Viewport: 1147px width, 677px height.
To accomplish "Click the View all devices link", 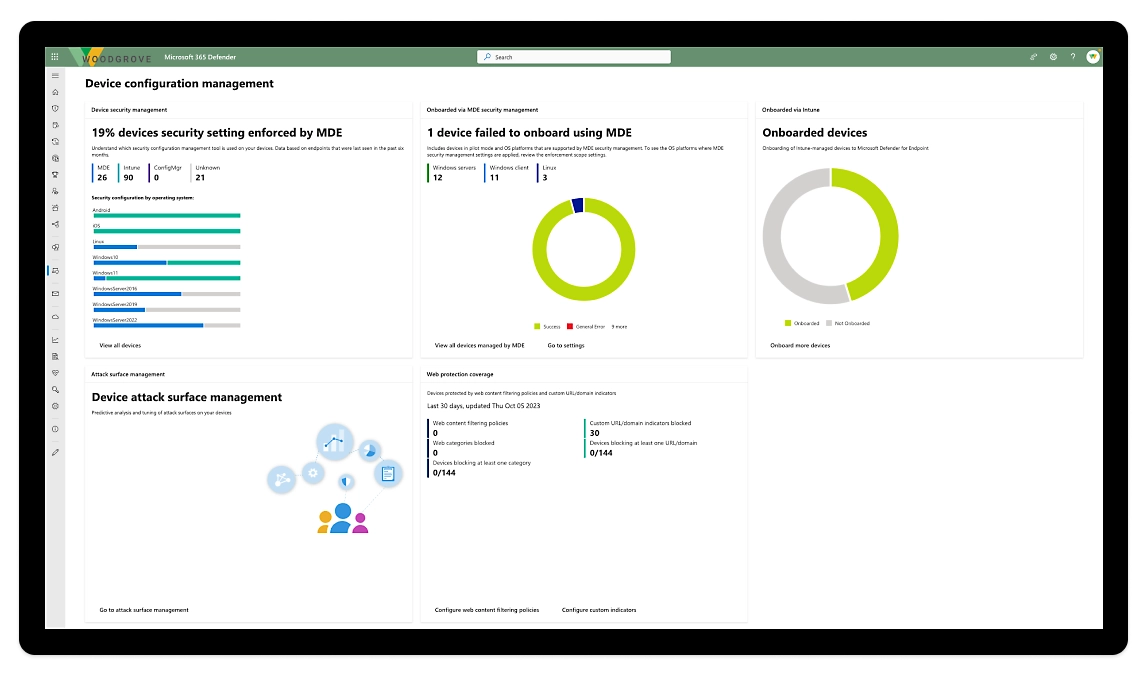I will 120,345.
